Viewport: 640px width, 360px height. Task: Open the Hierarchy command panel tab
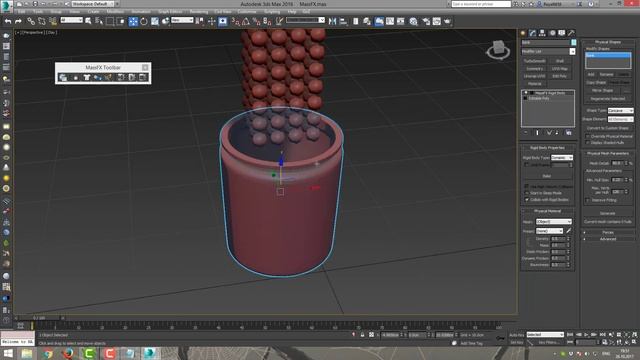click(x=542, y=33)
